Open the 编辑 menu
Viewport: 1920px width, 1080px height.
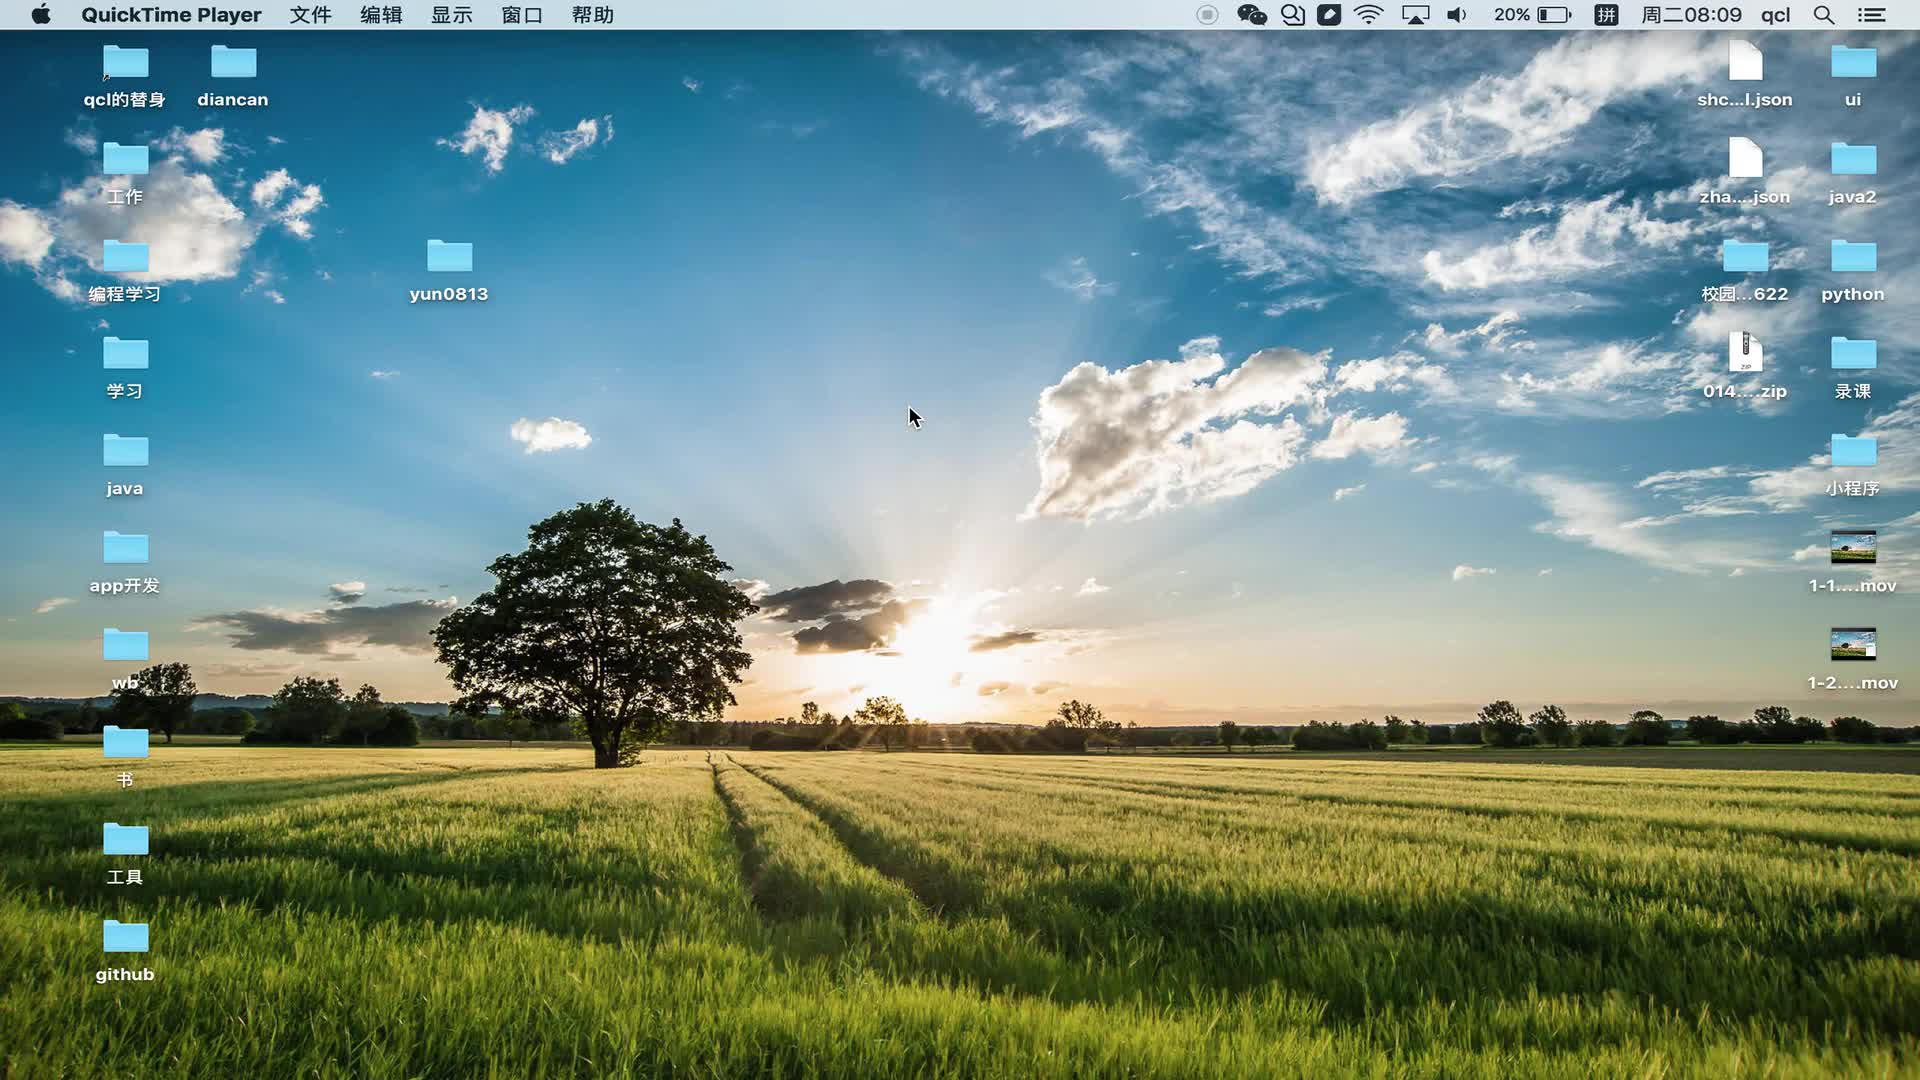[x=381, y=15]
